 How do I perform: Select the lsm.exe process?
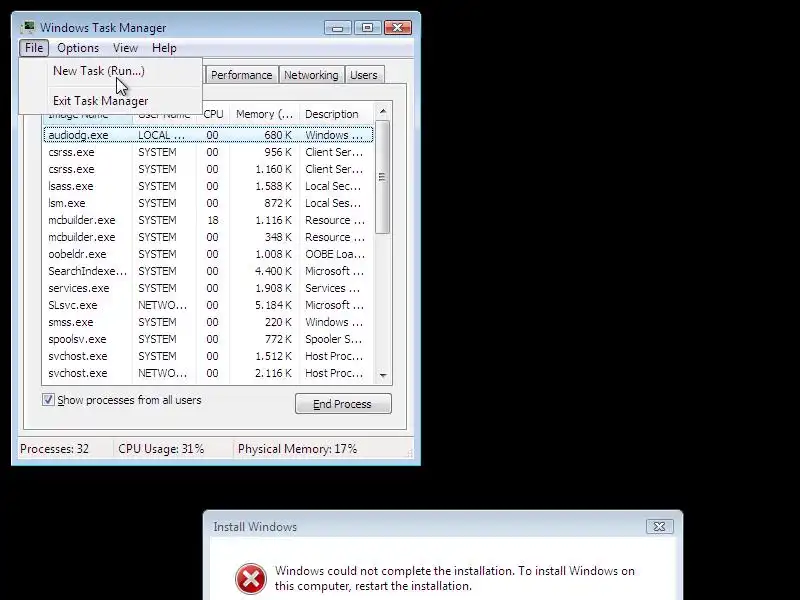pyautogui.click(x=208, y=203)
